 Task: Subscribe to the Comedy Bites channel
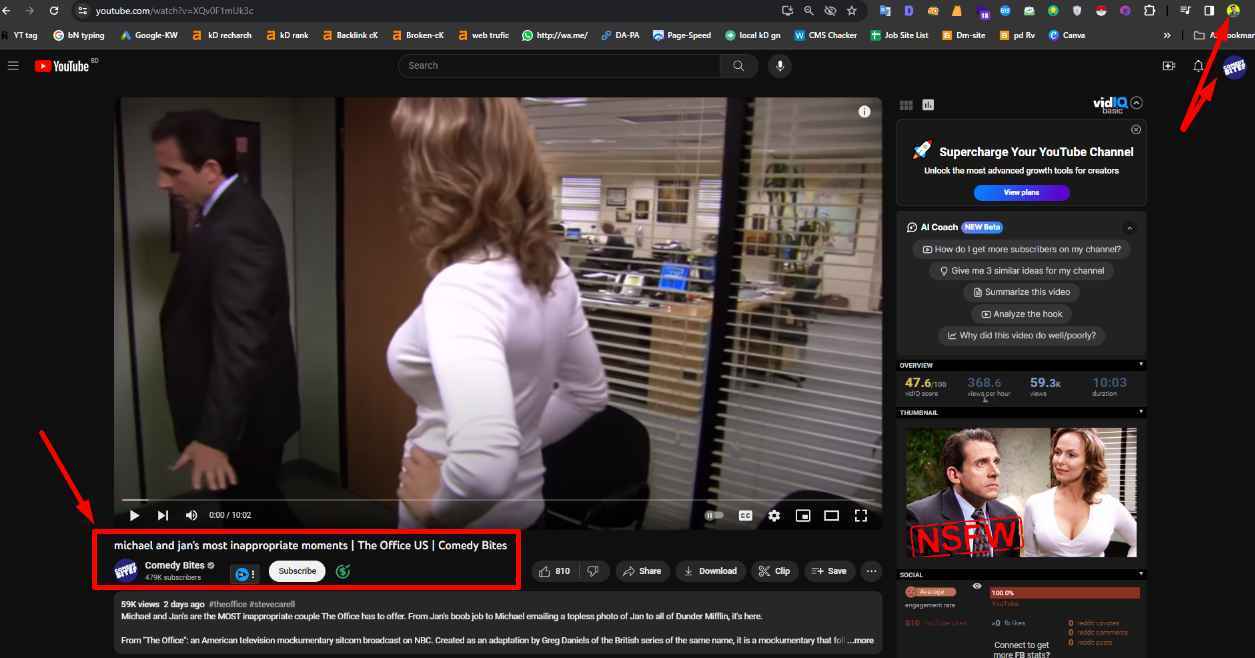click(x=297, y=571)
